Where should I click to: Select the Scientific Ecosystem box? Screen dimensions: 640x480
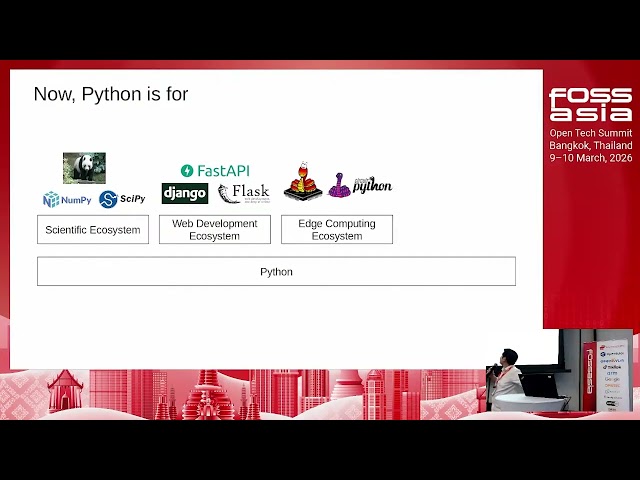tap(93, 229)
